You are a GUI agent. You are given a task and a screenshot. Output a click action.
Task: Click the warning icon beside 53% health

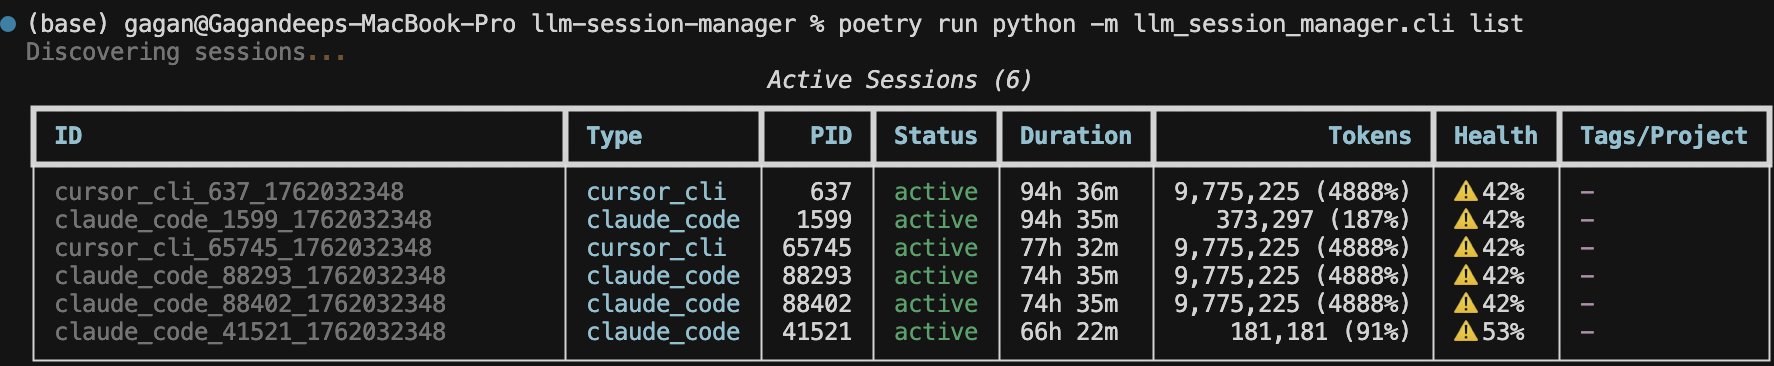point(1466,331)
